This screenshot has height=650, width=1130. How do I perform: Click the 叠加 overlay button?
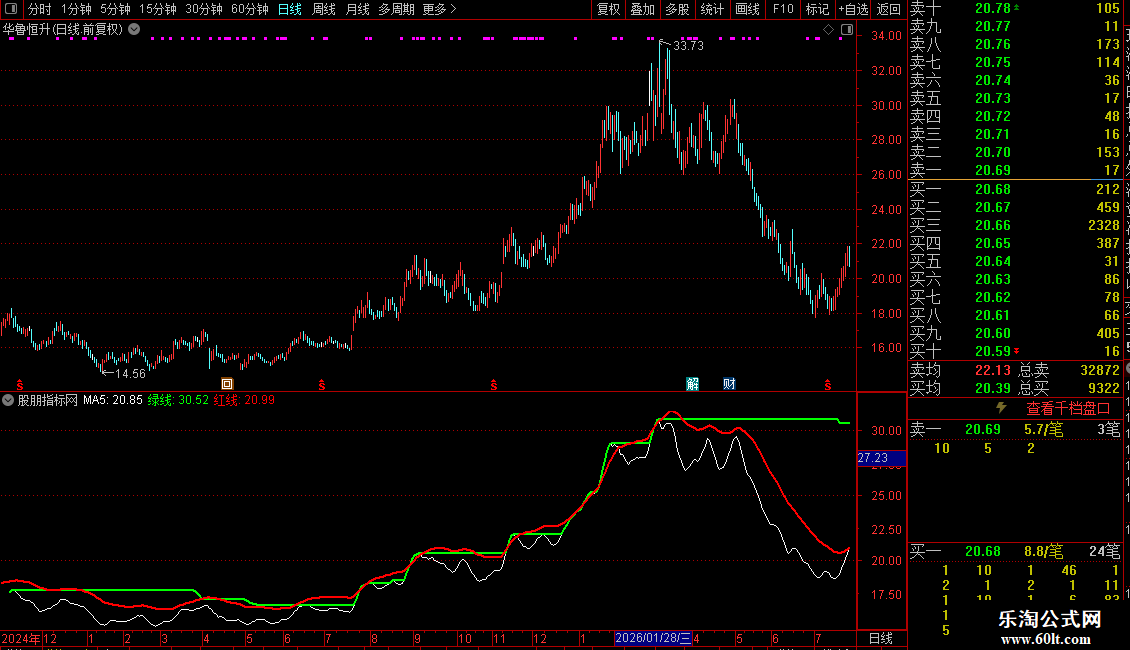[x=643, y=9]
